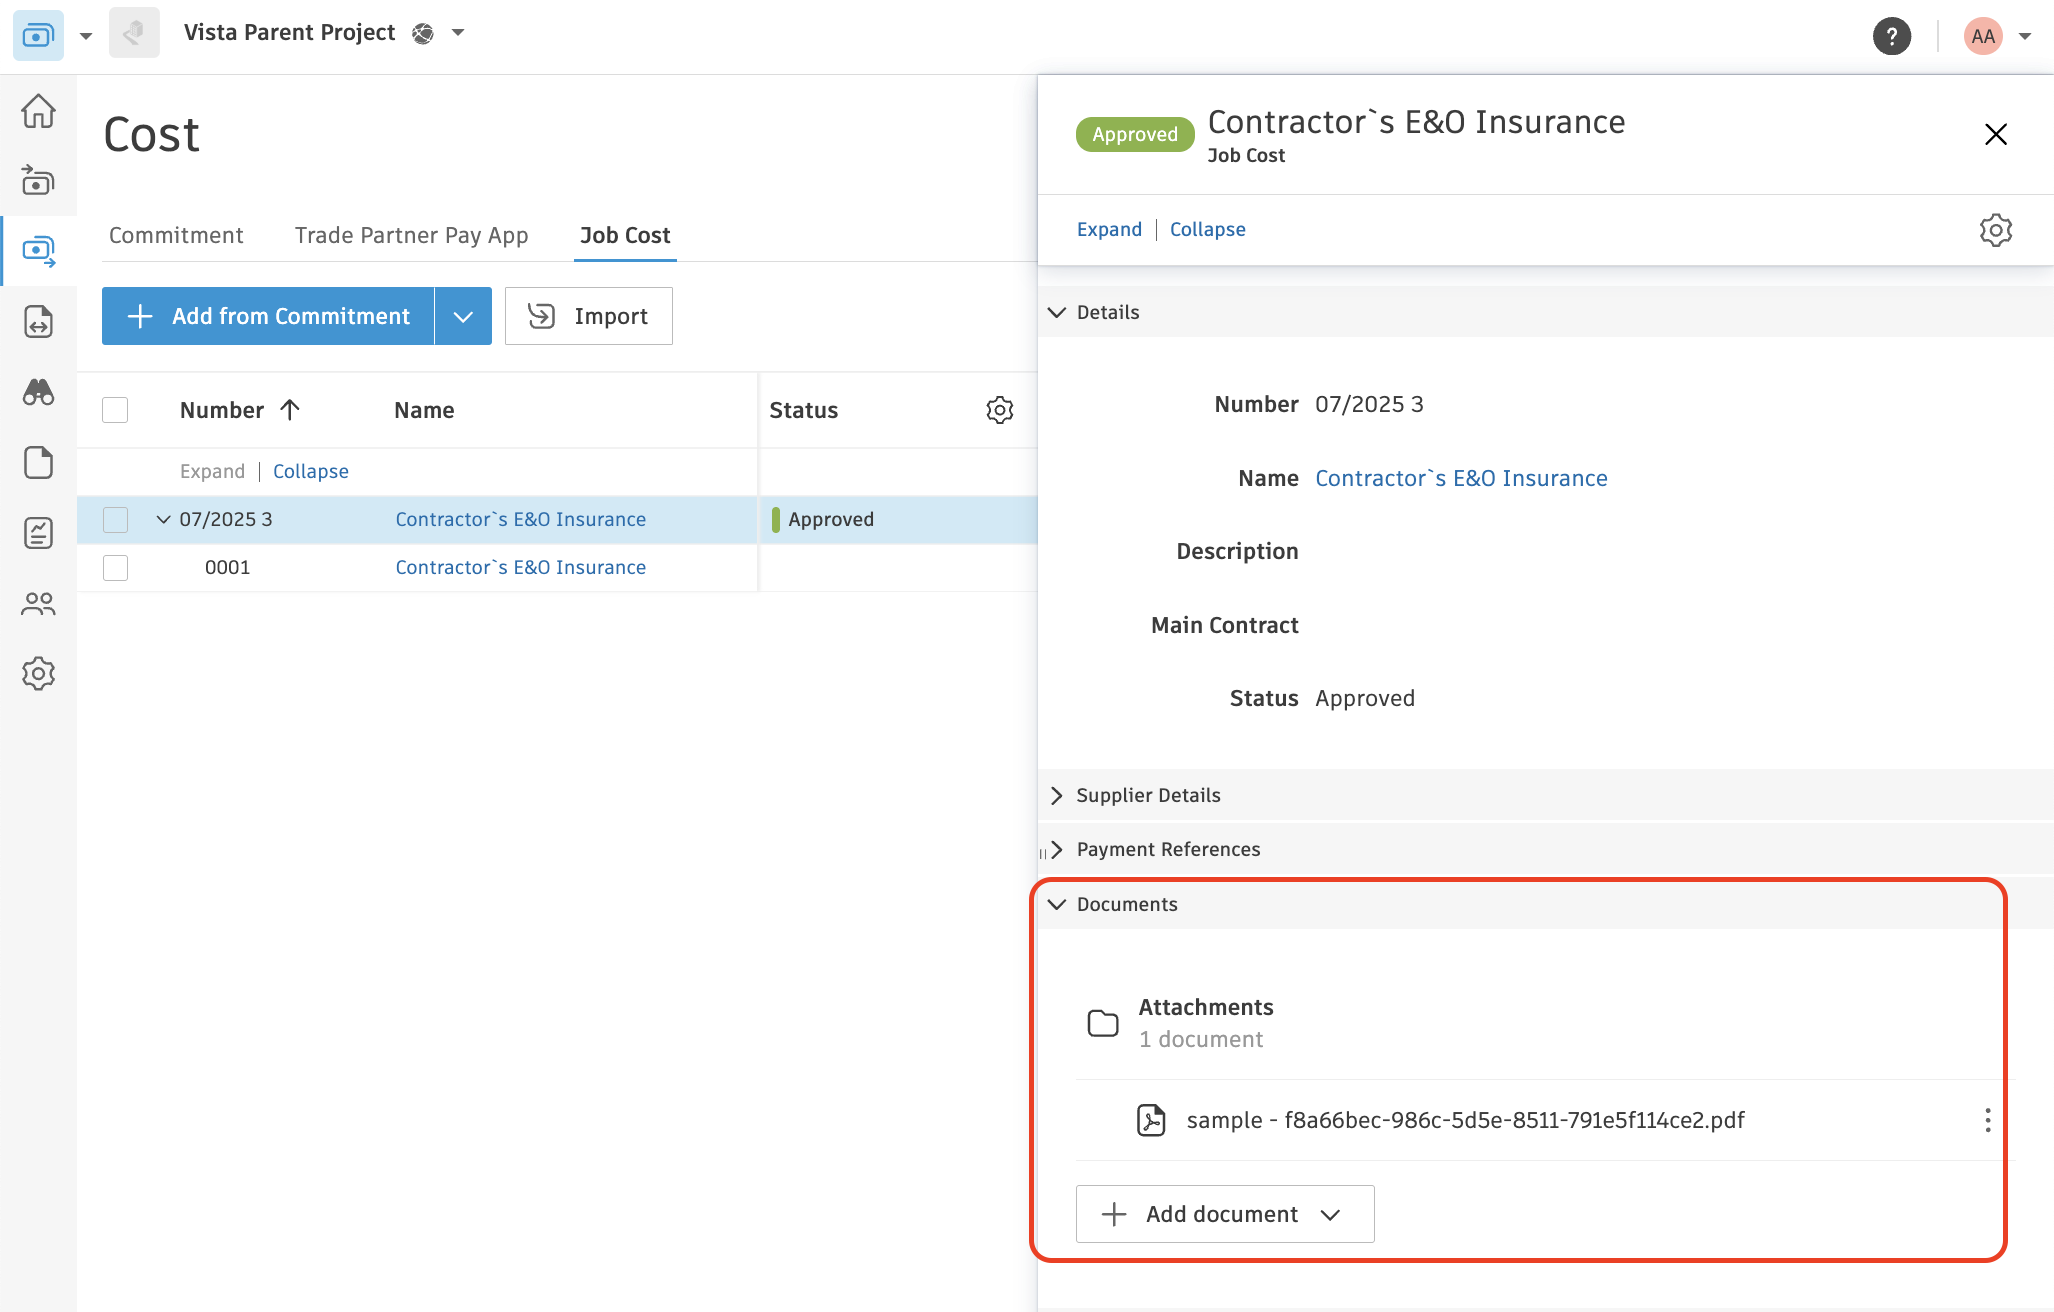Open the sample PDF file icon
Screen dimensions: 2054x1312
(x=1151, y=1120)
